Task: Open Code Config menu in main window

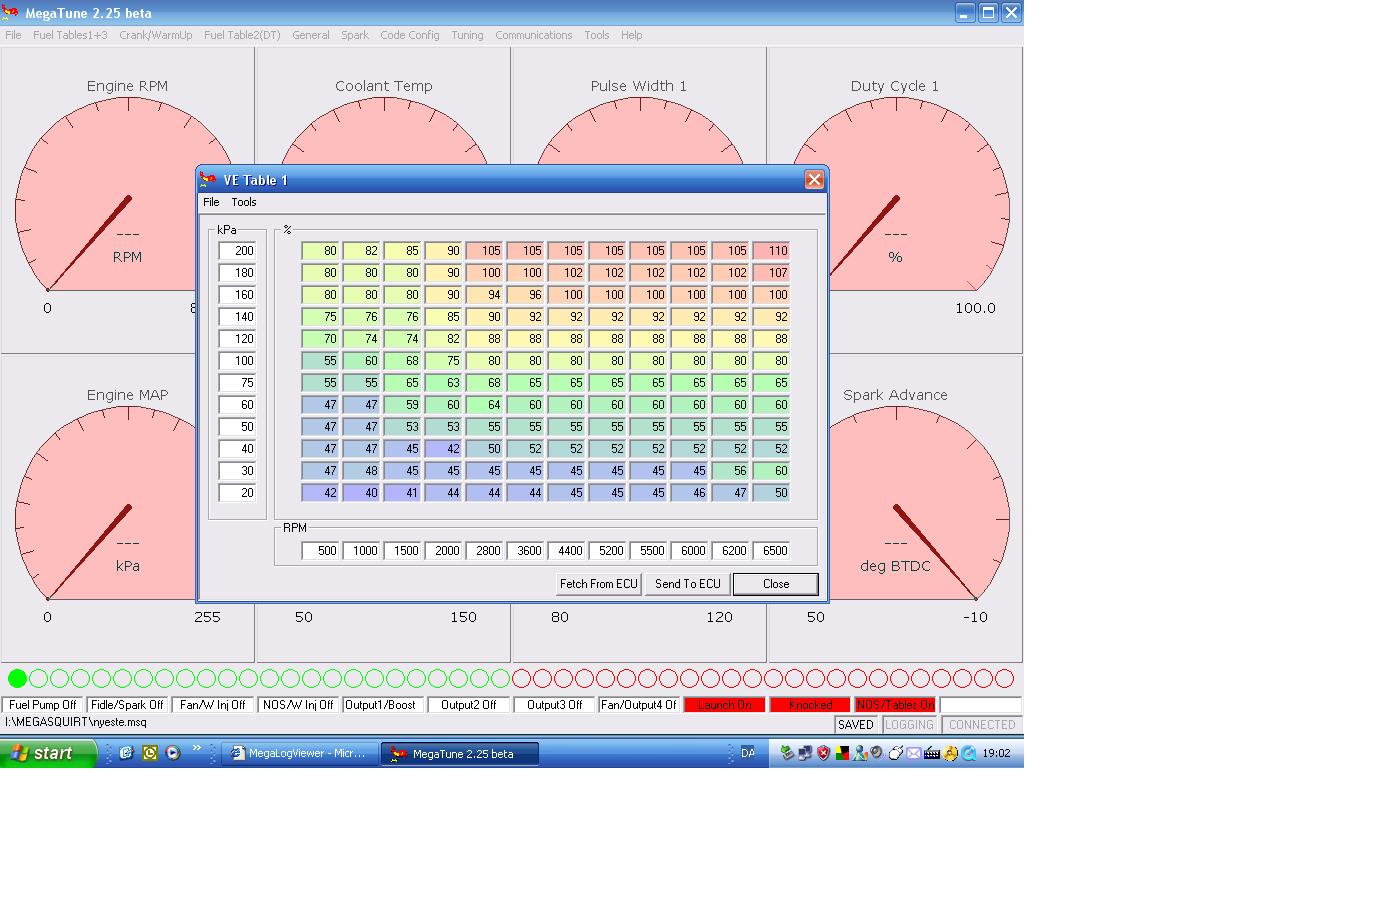Action: (410, 35)
